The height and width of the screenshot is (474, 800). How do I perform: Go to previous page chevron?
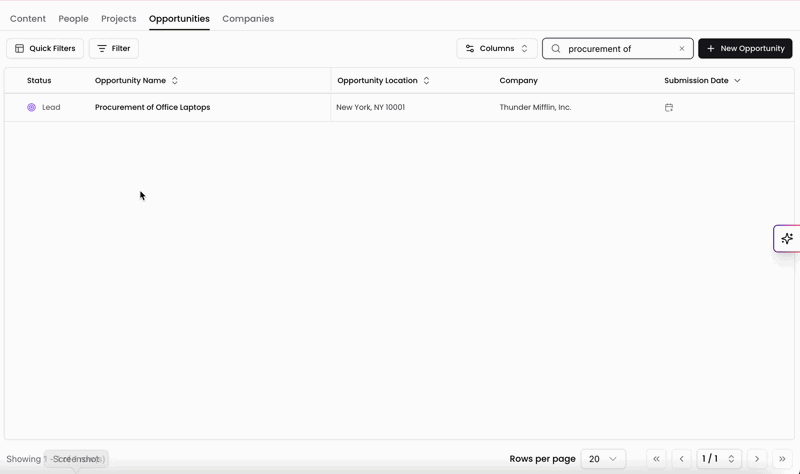pos(682,459)
